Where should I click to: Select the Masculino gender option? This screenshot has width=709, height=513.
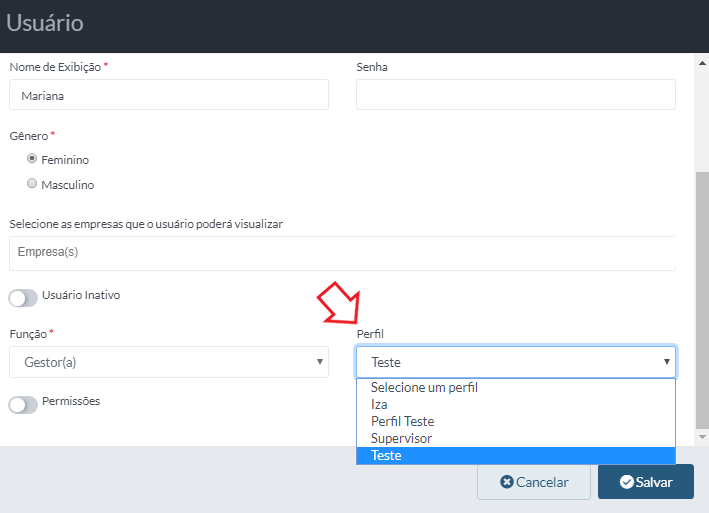[x=32, y=183]
